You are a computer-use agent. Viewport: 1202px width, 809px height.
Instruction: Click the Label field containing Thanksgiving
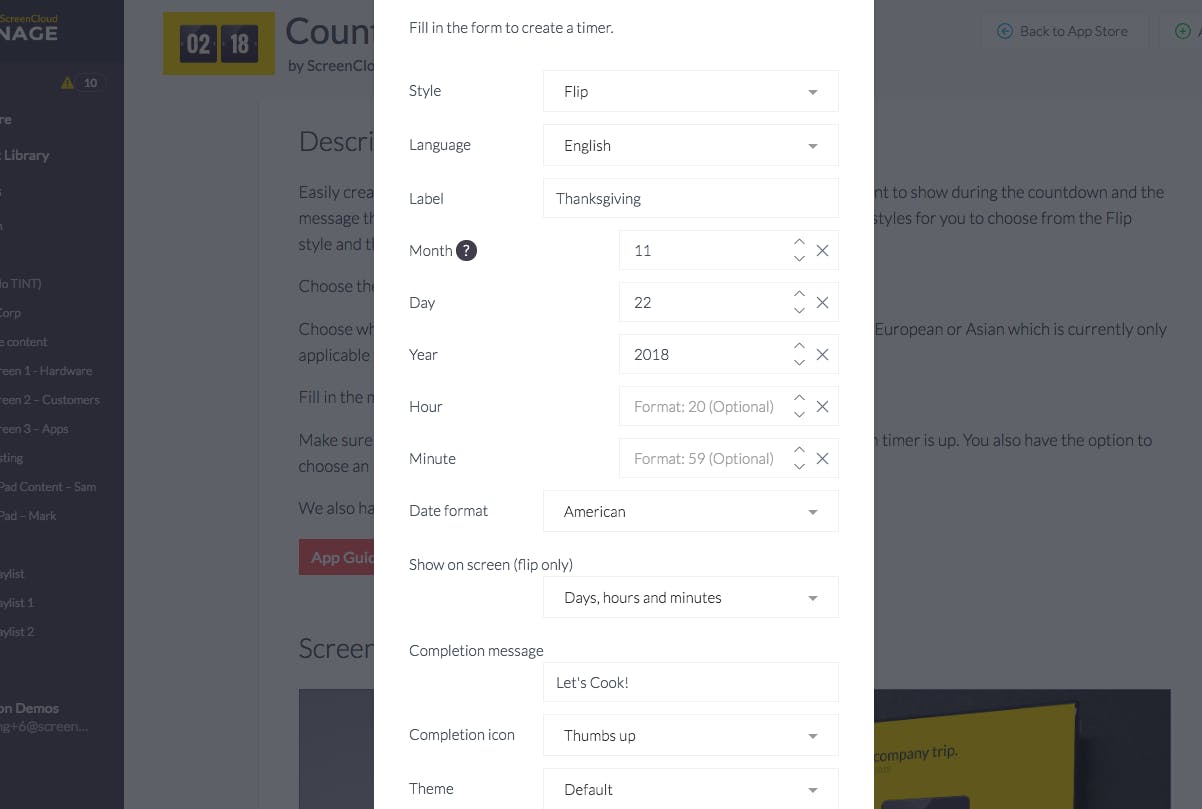pos(691,198)
